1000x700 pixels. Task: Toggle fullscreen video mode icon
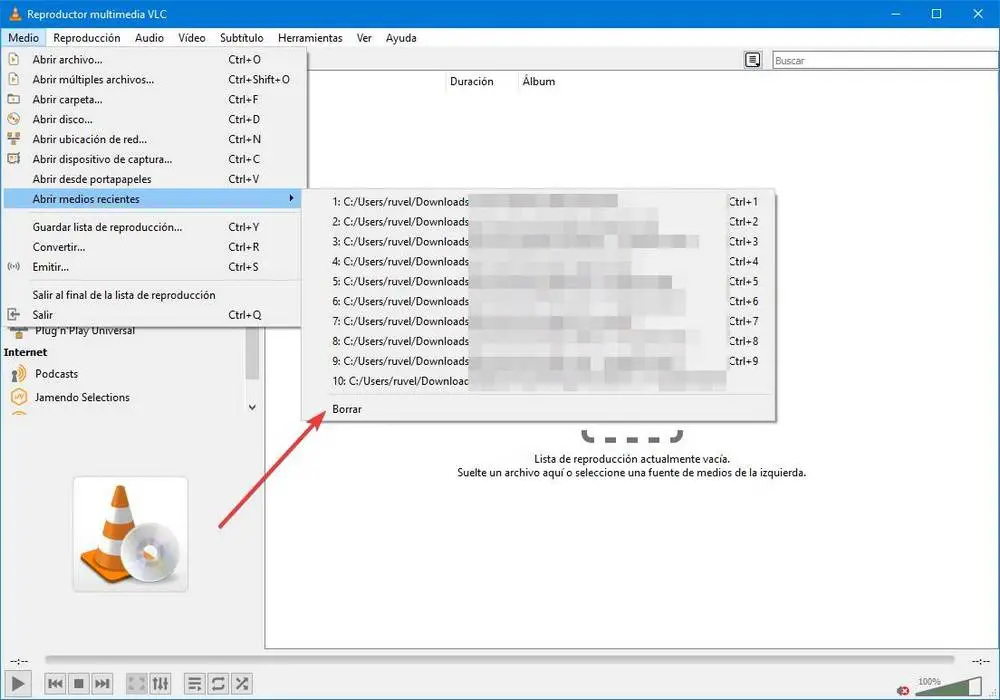coord(136,684)
